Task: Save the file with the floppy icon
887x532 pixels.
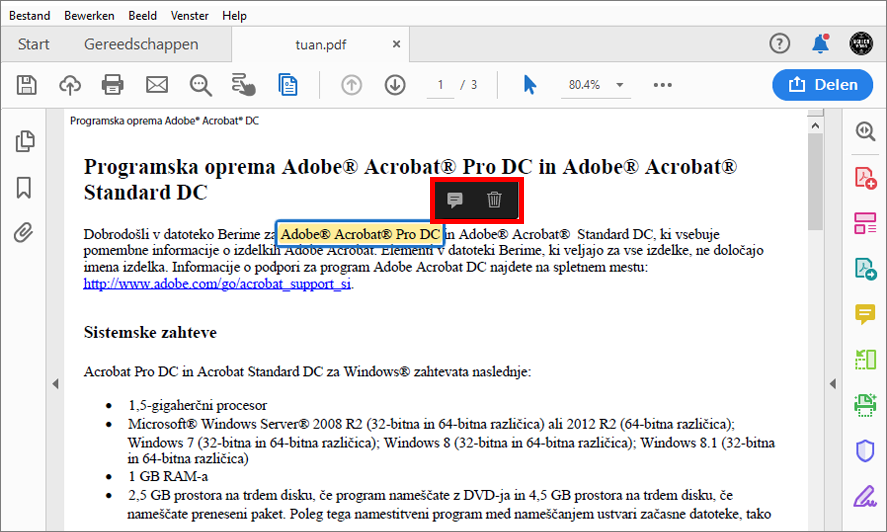Action: [x=27, y=85]
